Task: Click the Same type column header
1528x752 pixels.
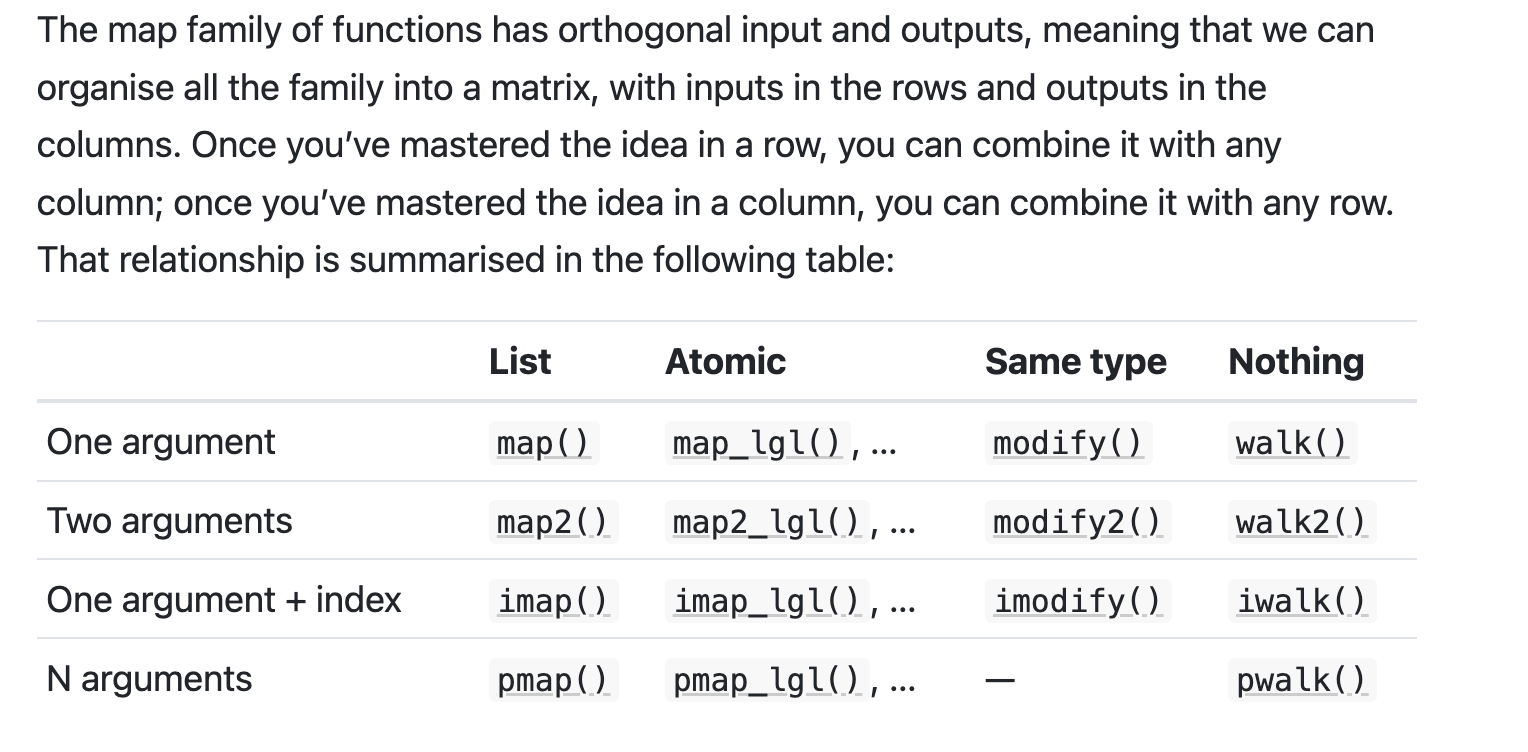Action: (x=1075, y=362)
